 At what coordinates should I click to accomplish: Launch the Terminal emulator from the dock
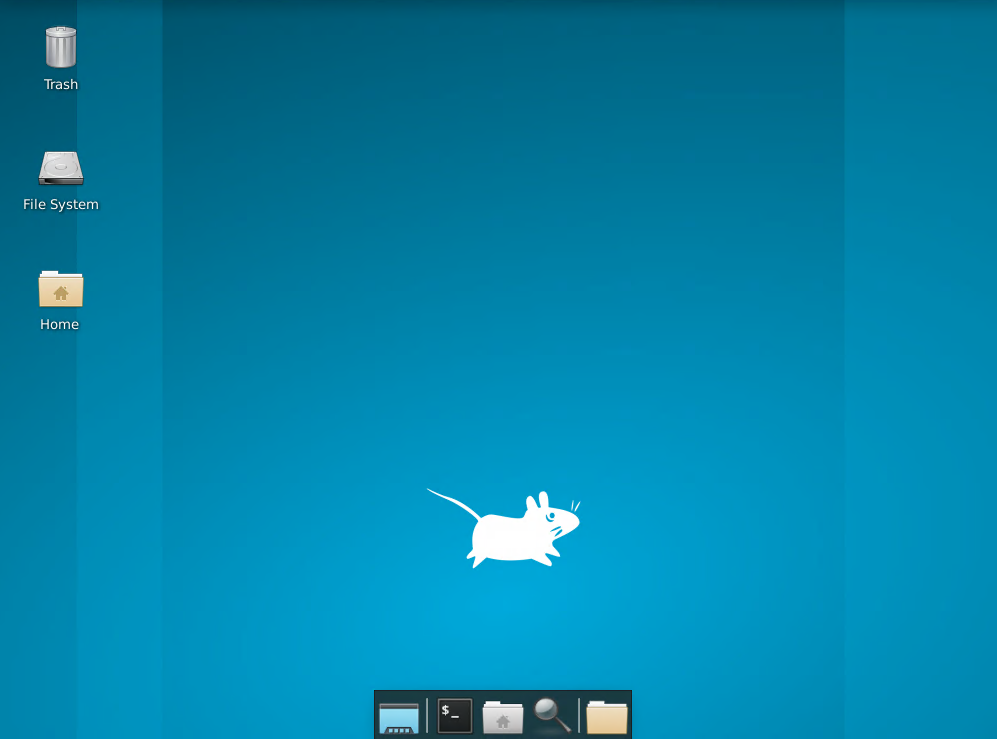tap(455, 716)
